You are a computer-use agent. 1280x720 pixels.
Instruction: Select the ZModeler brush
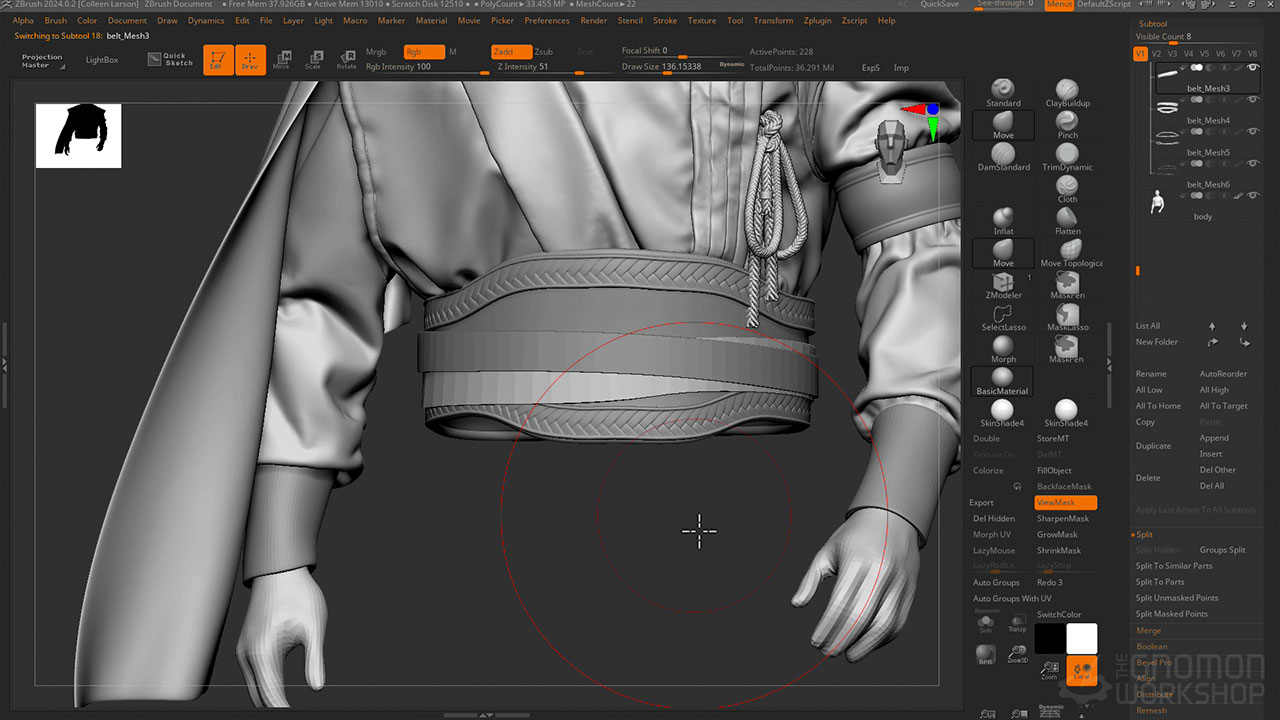(1003, 283)
